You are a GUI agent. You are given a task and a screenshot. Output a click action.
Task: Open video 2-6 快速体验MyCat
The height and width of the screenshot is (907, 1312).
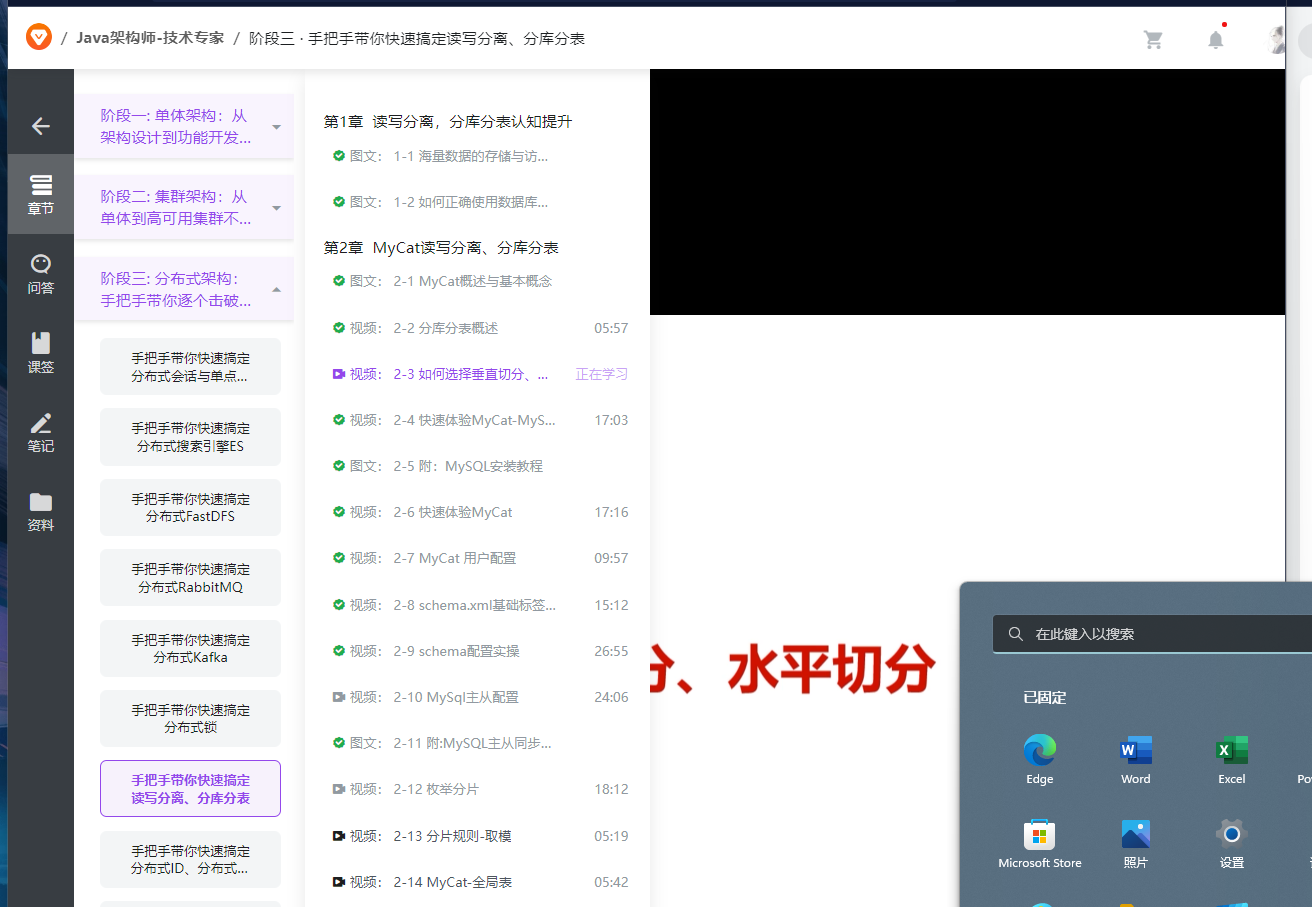click(478, 512)
